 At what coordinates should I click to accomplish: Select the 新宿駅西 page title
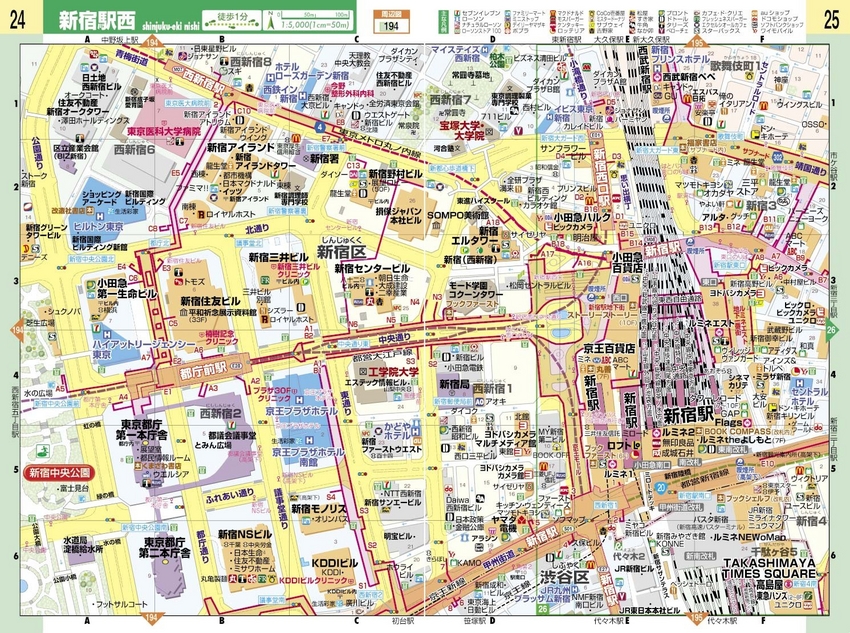click(96, 21)
